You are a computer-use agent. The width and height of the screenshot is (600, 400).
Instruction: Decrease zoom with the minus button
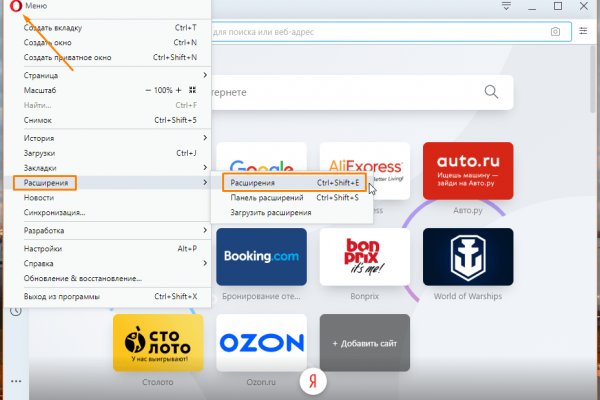coord(148,90)
